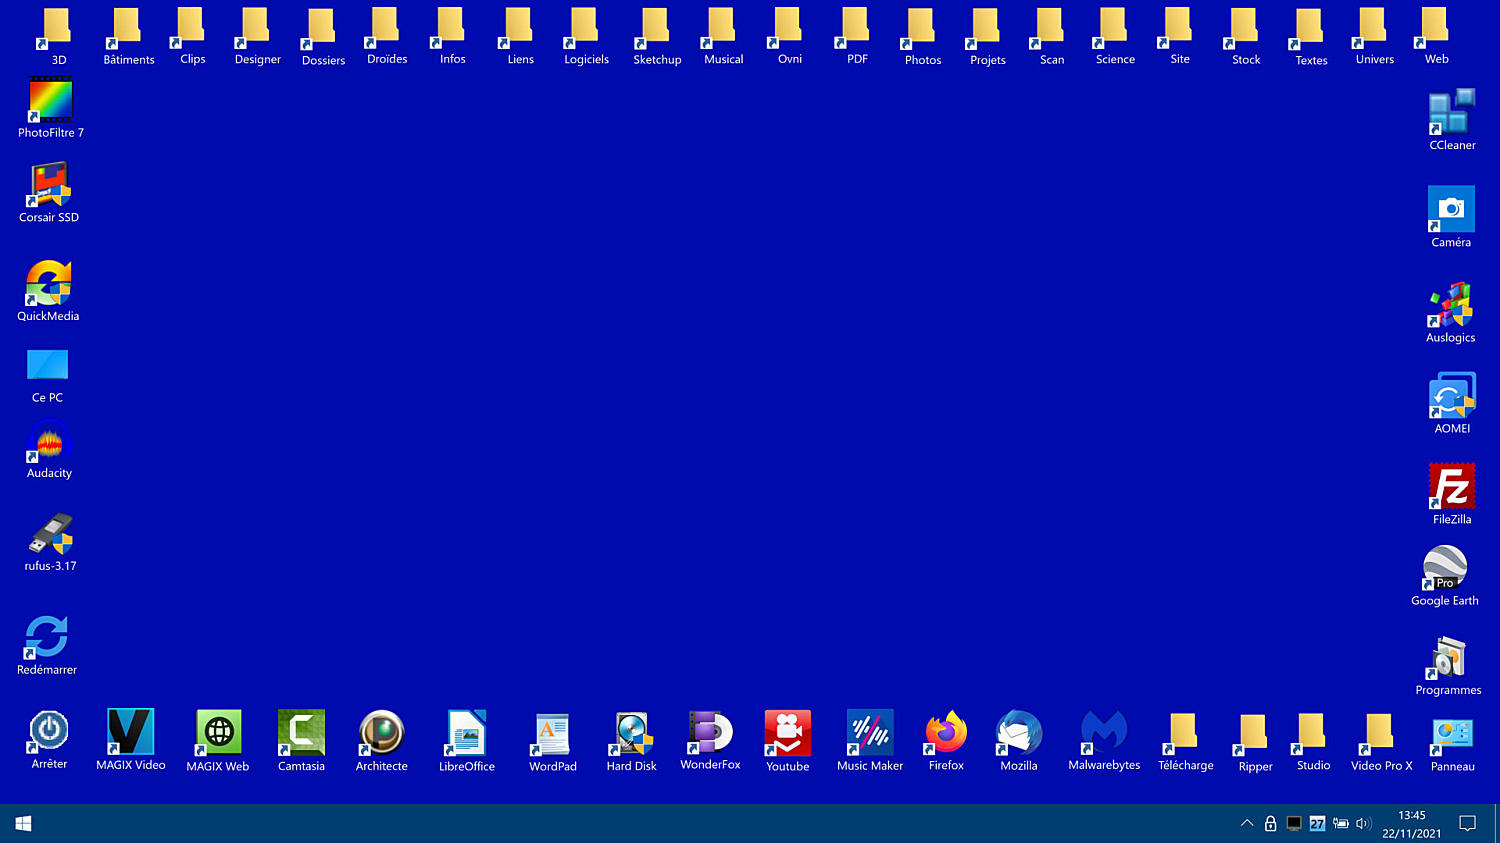
Task: Launch Mozilla Thunderbird icon
Action: tap(1019, 733)
